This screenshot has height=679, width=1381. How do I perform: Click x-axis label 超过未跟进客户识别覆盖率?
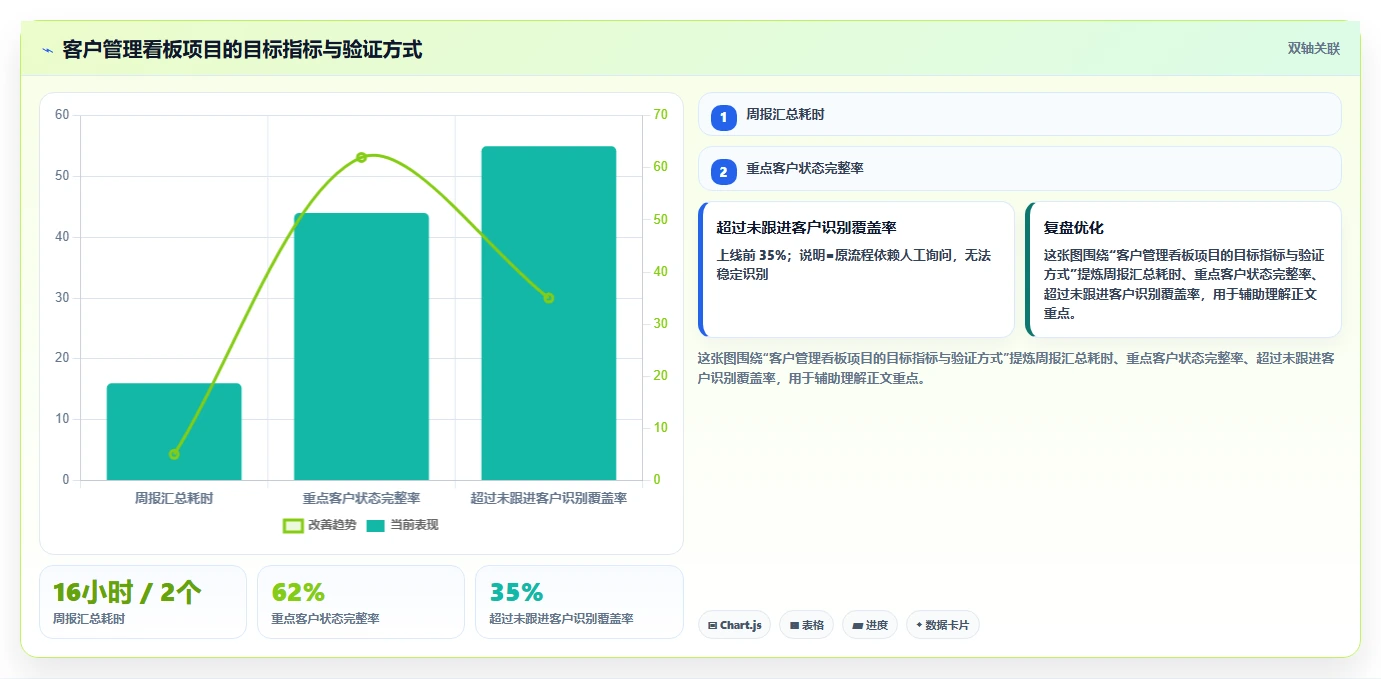coord(548,497)
